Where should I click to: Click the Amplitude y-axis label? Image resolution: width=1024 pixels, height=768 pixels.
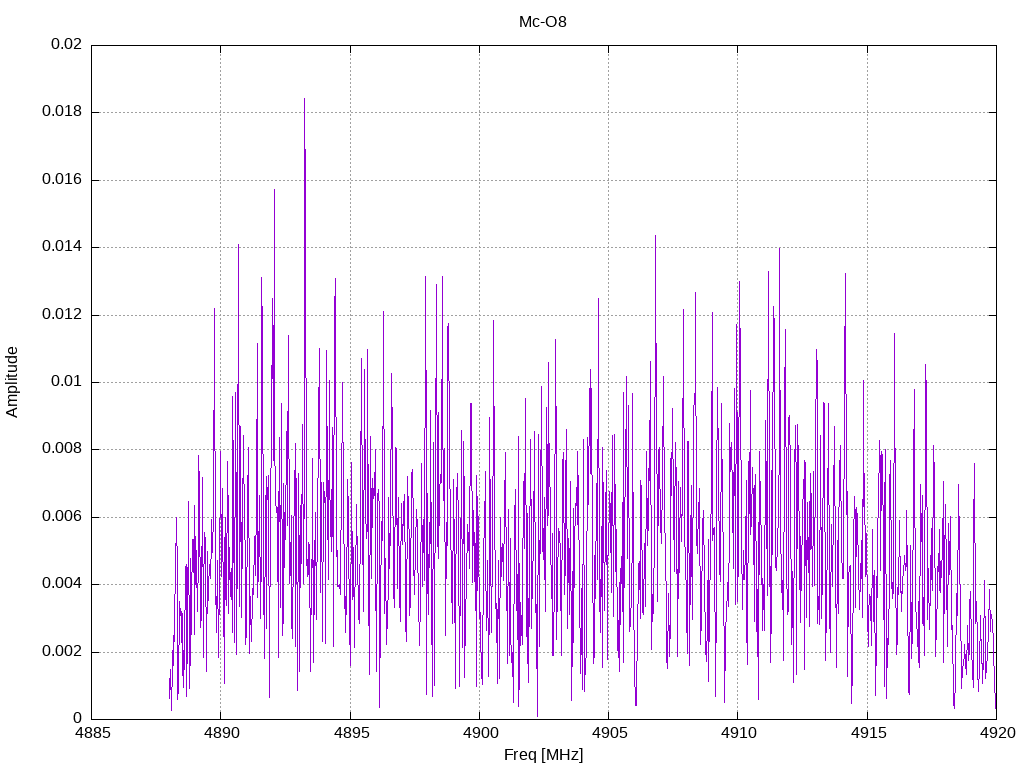click(12, 382)
